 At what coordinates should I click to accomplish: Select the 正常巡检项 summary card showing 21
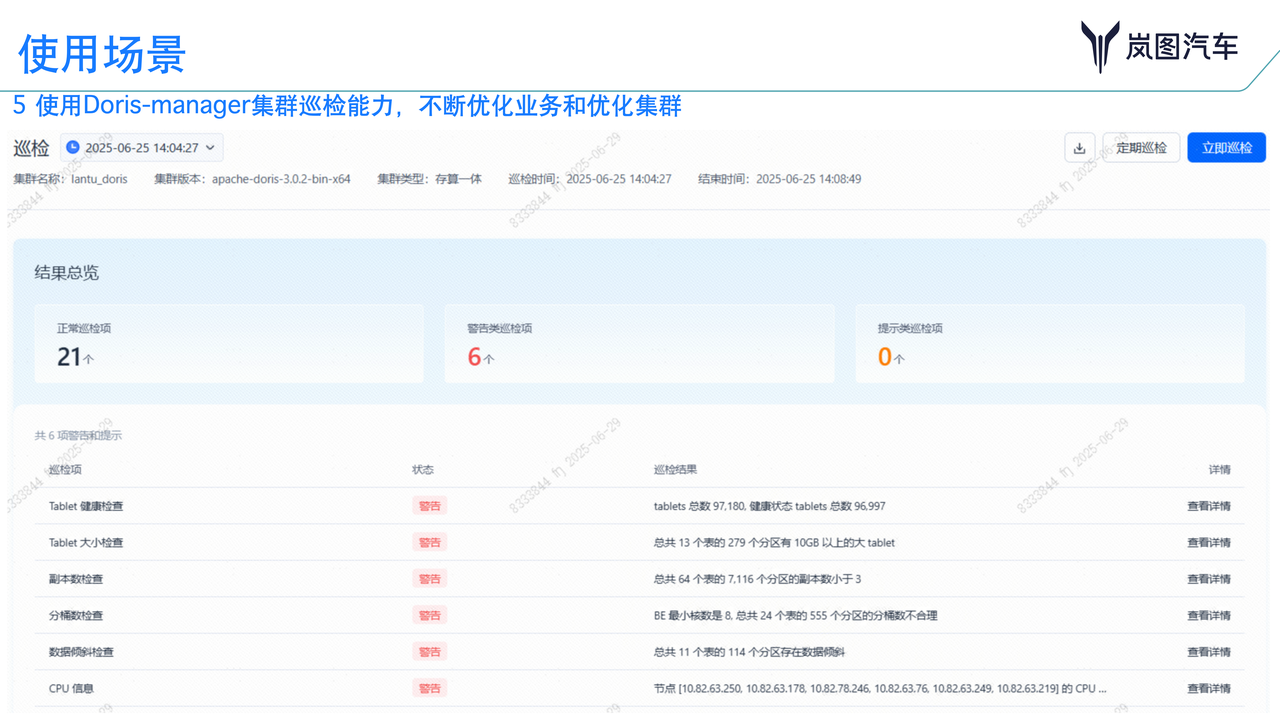click(x=229, y=343)
